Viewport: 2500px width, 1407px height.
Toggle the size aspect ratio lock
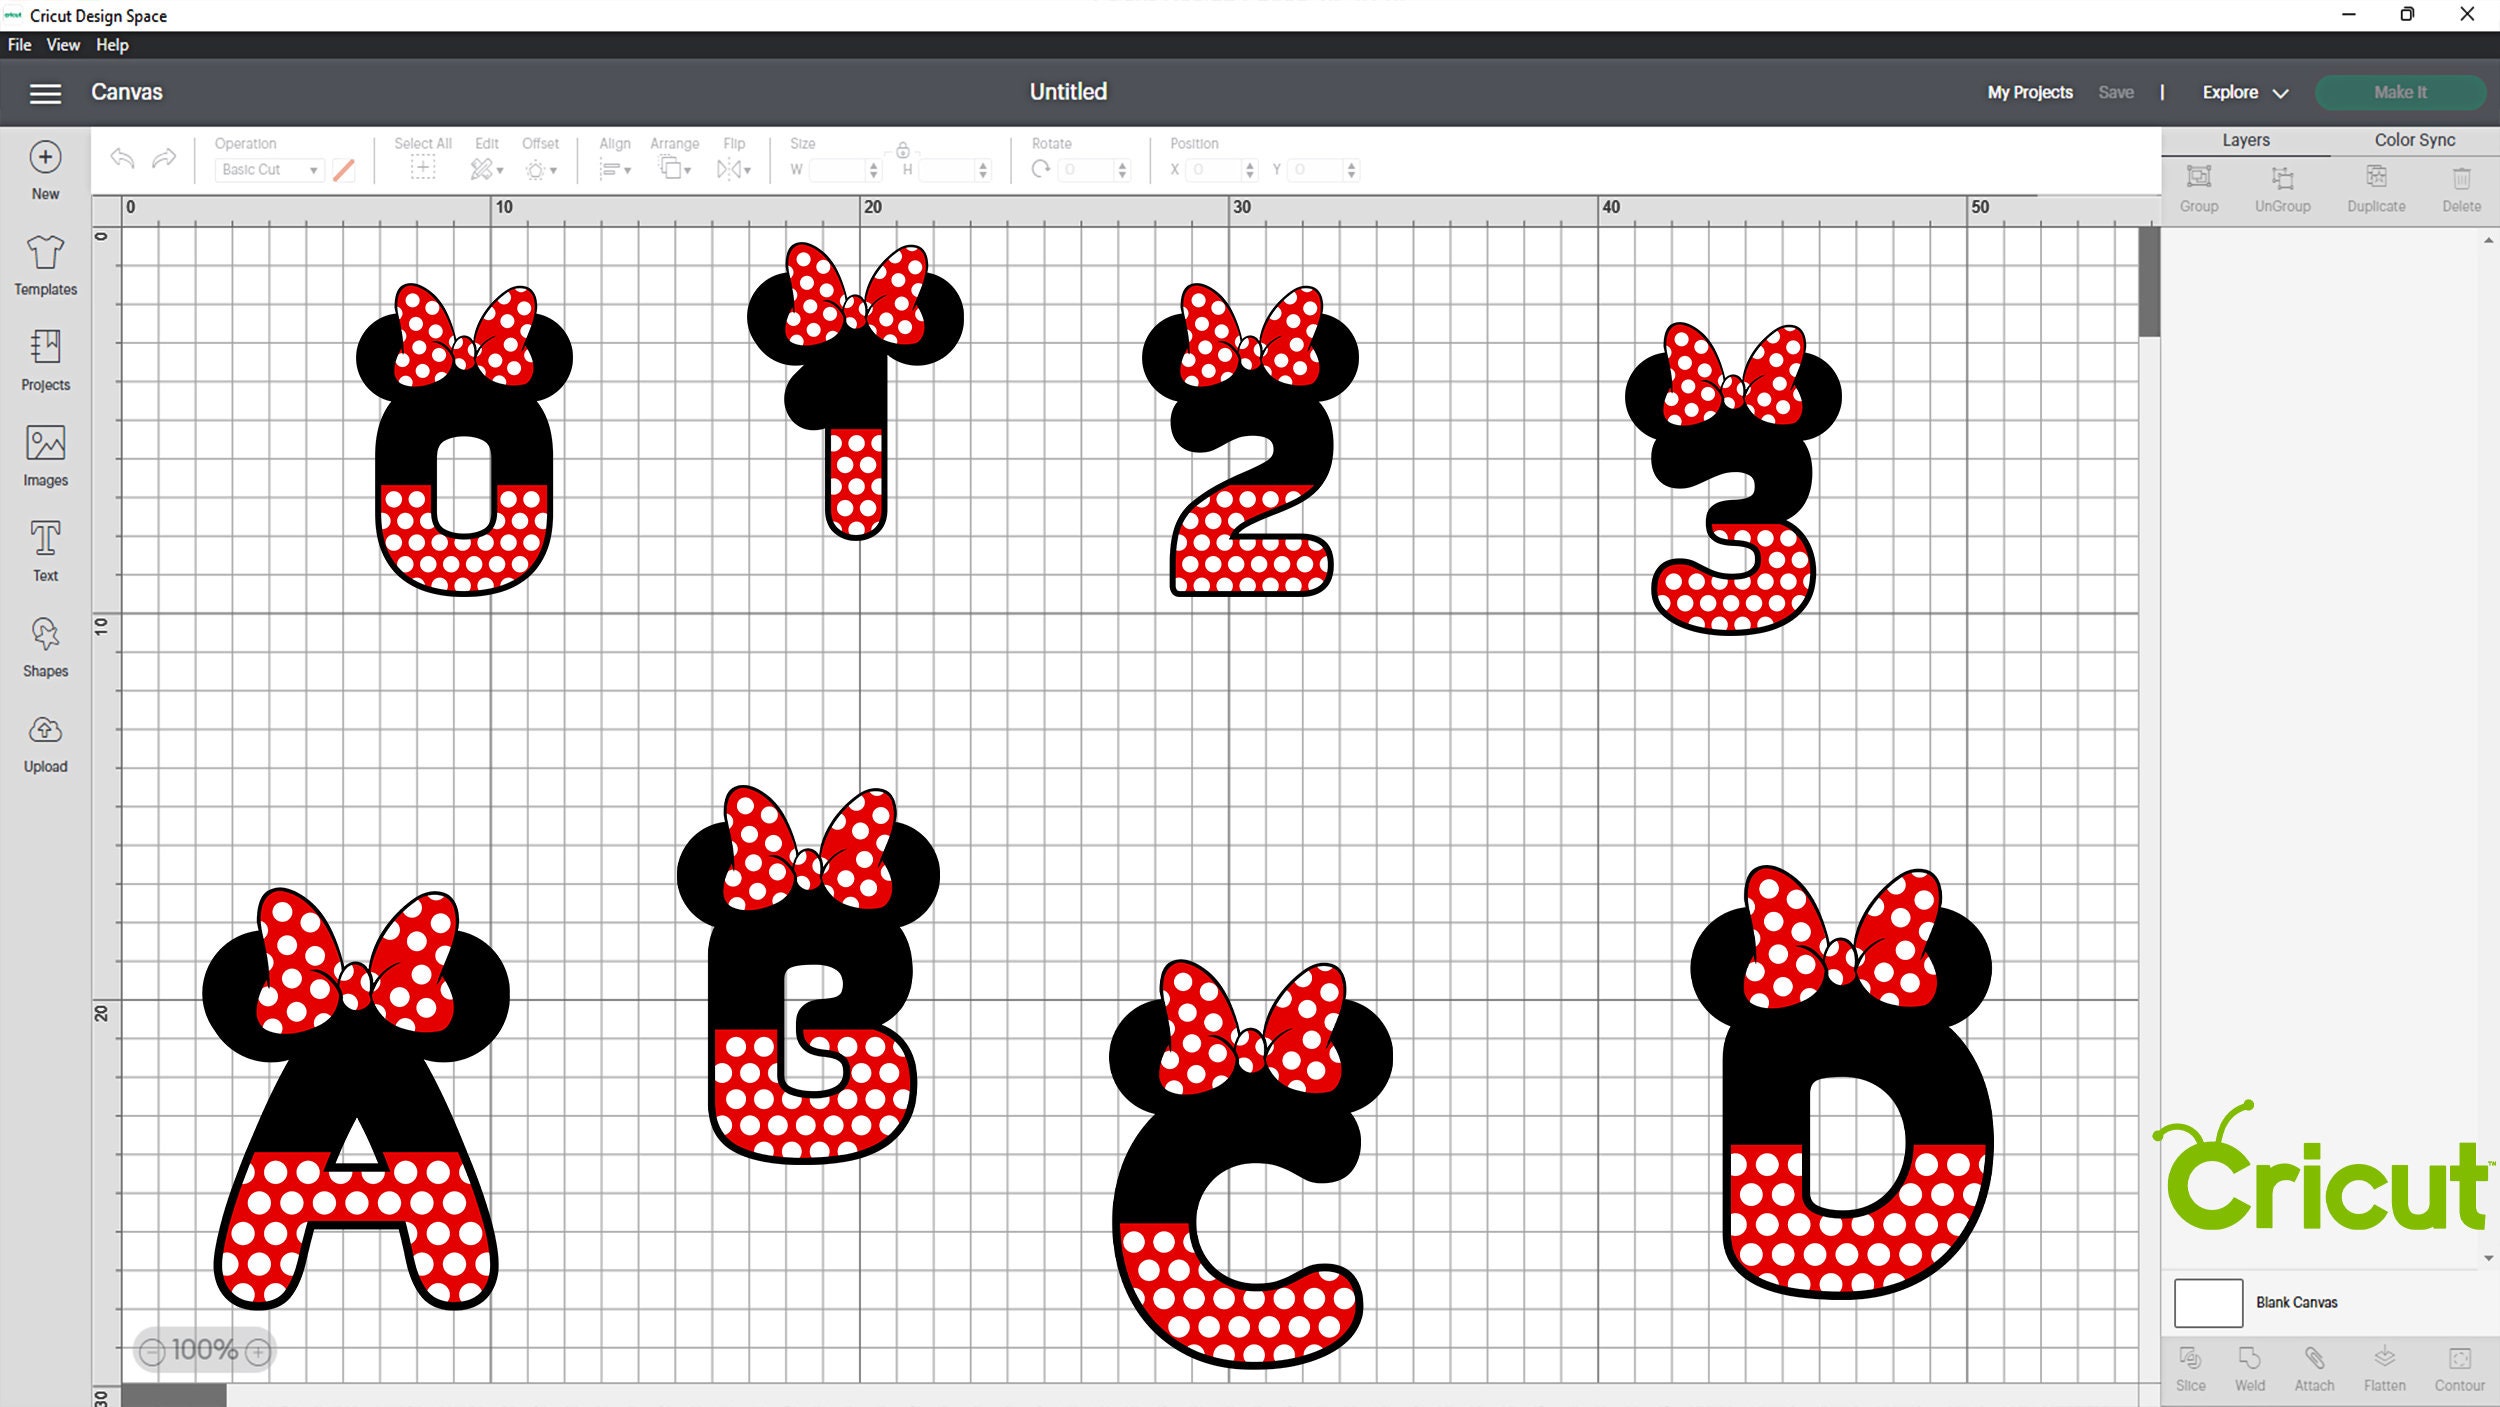[x=902, y=150]
